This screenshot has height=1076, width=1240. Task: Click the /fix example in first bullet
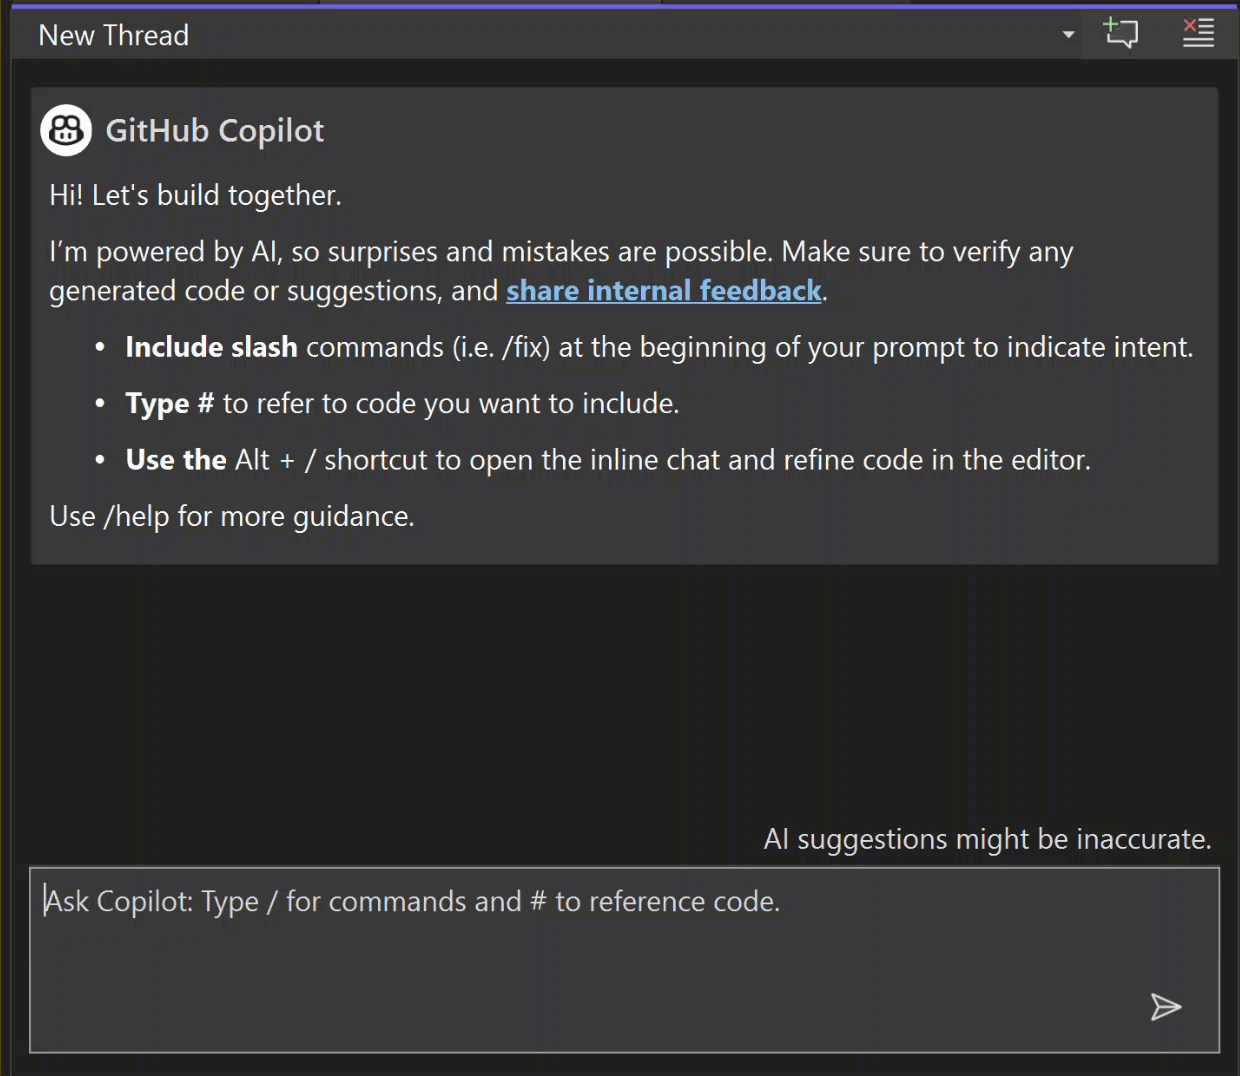(x=526, y=347)
